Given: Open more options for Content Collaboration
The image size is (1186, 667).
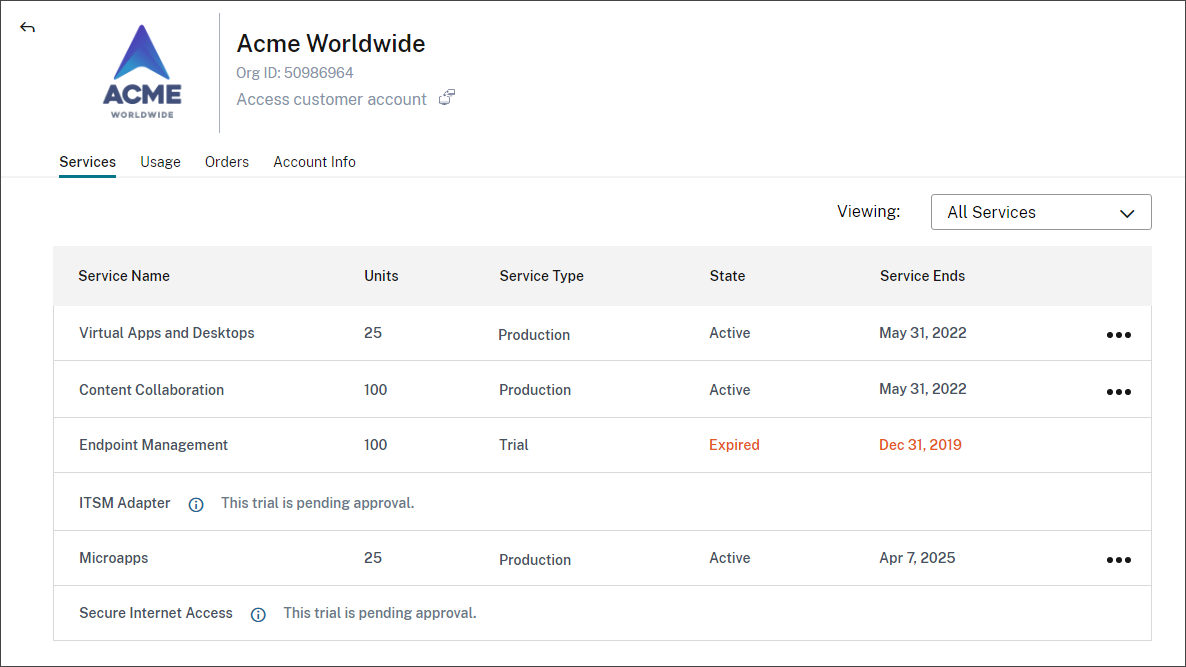Looking at the screenshot, I should [1119, 392].
